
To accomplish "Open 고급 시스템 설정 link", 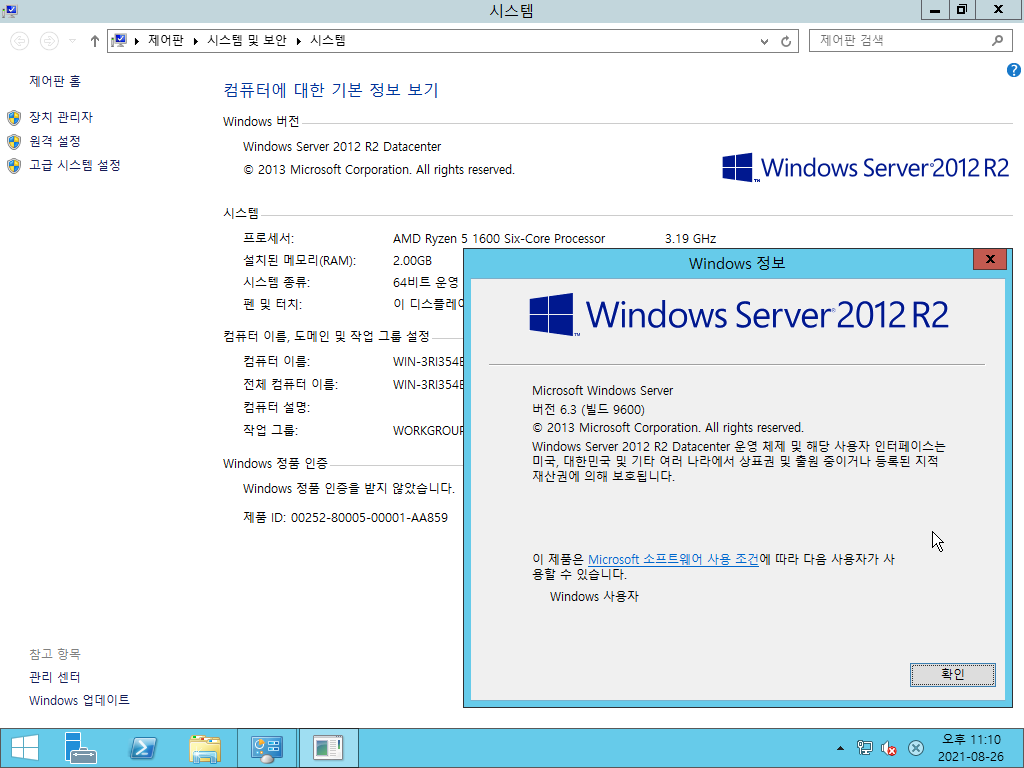I will pos(75,165).
